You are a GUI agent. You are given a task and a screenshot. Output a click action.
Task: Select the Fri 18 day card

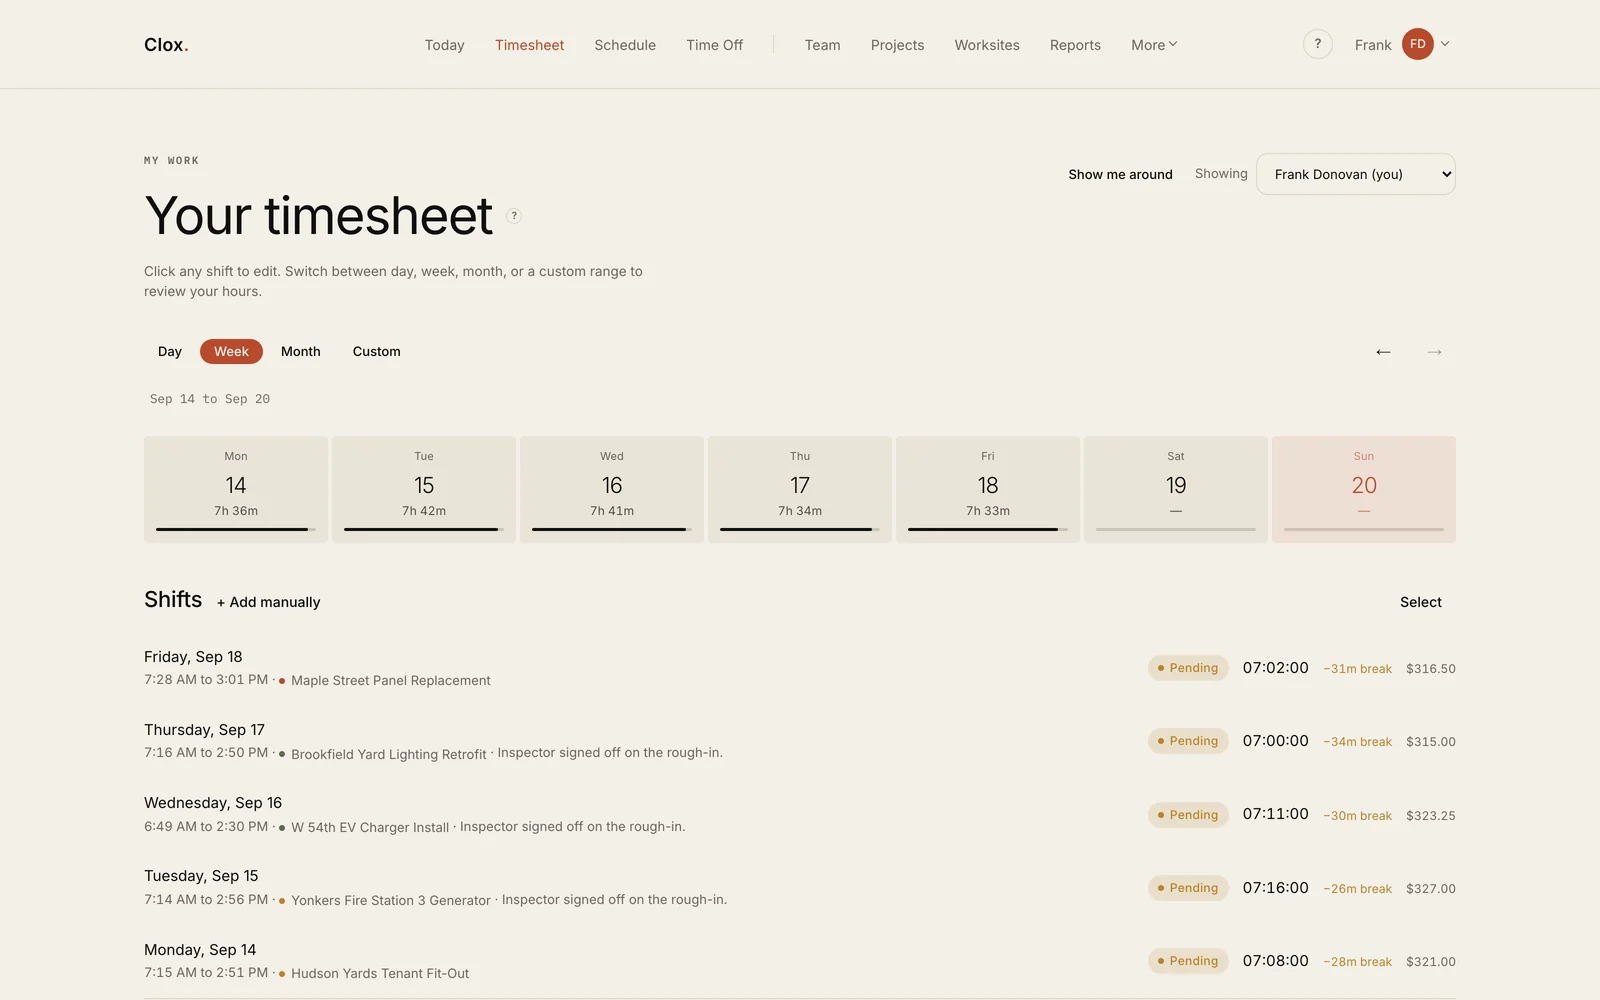[x=988, y=489]
